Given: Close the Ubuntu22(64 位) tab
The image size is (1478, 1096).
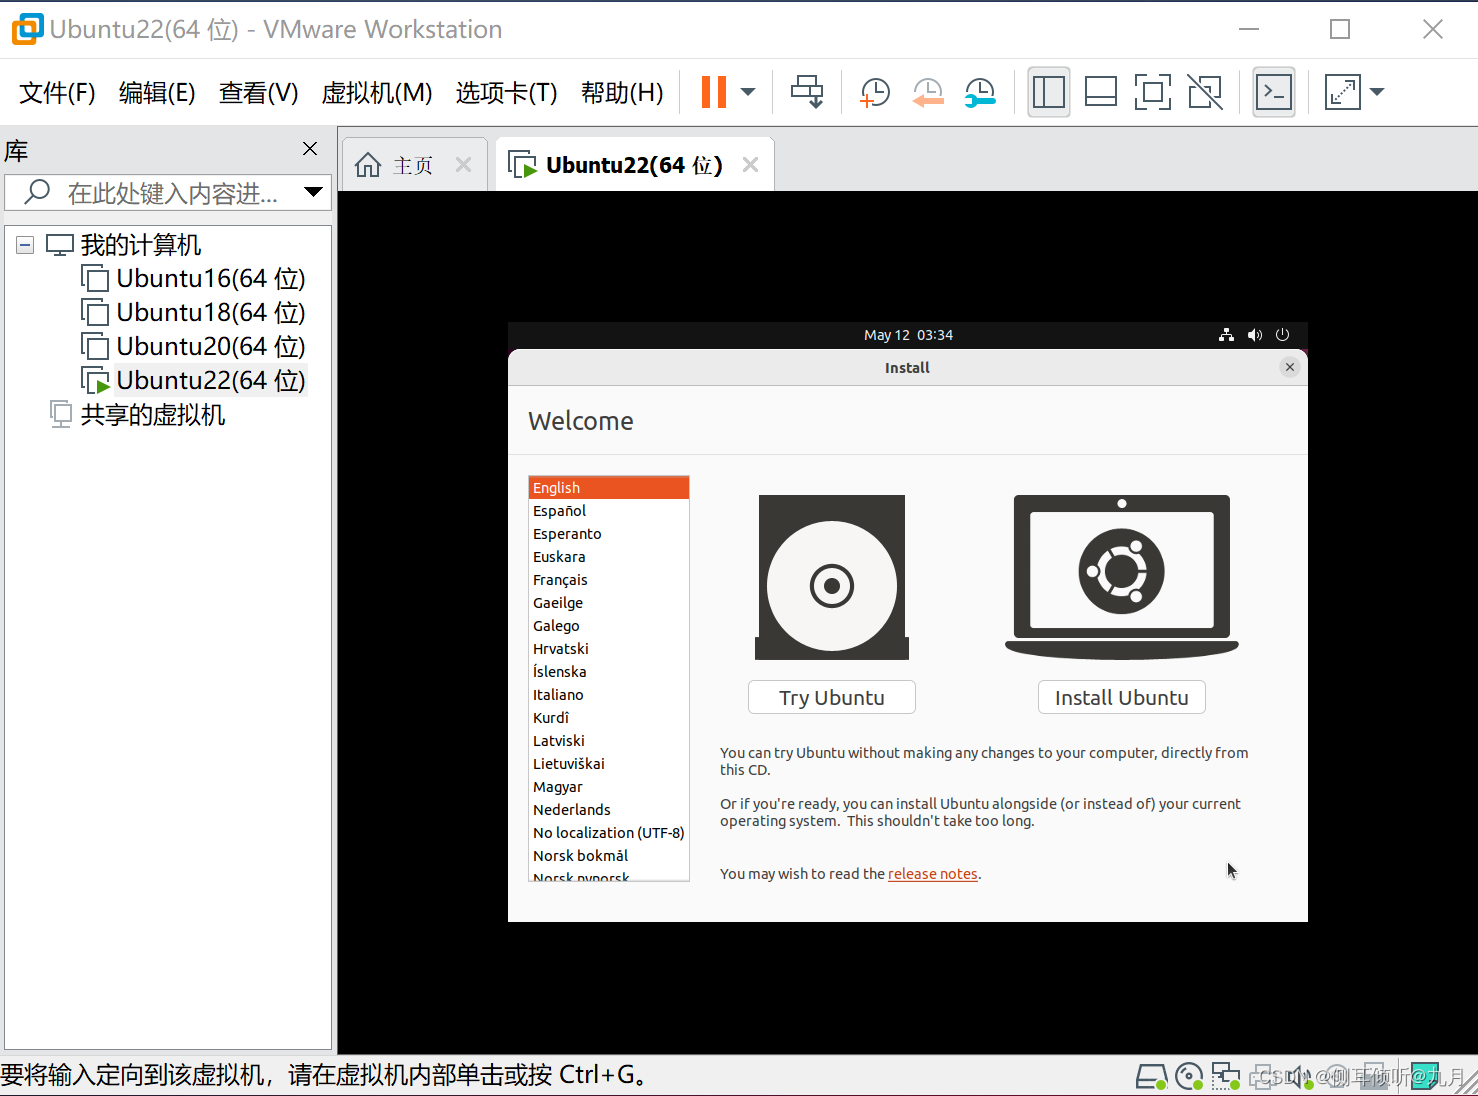Looking at the screenshot, I should click(x=751, y=165).
